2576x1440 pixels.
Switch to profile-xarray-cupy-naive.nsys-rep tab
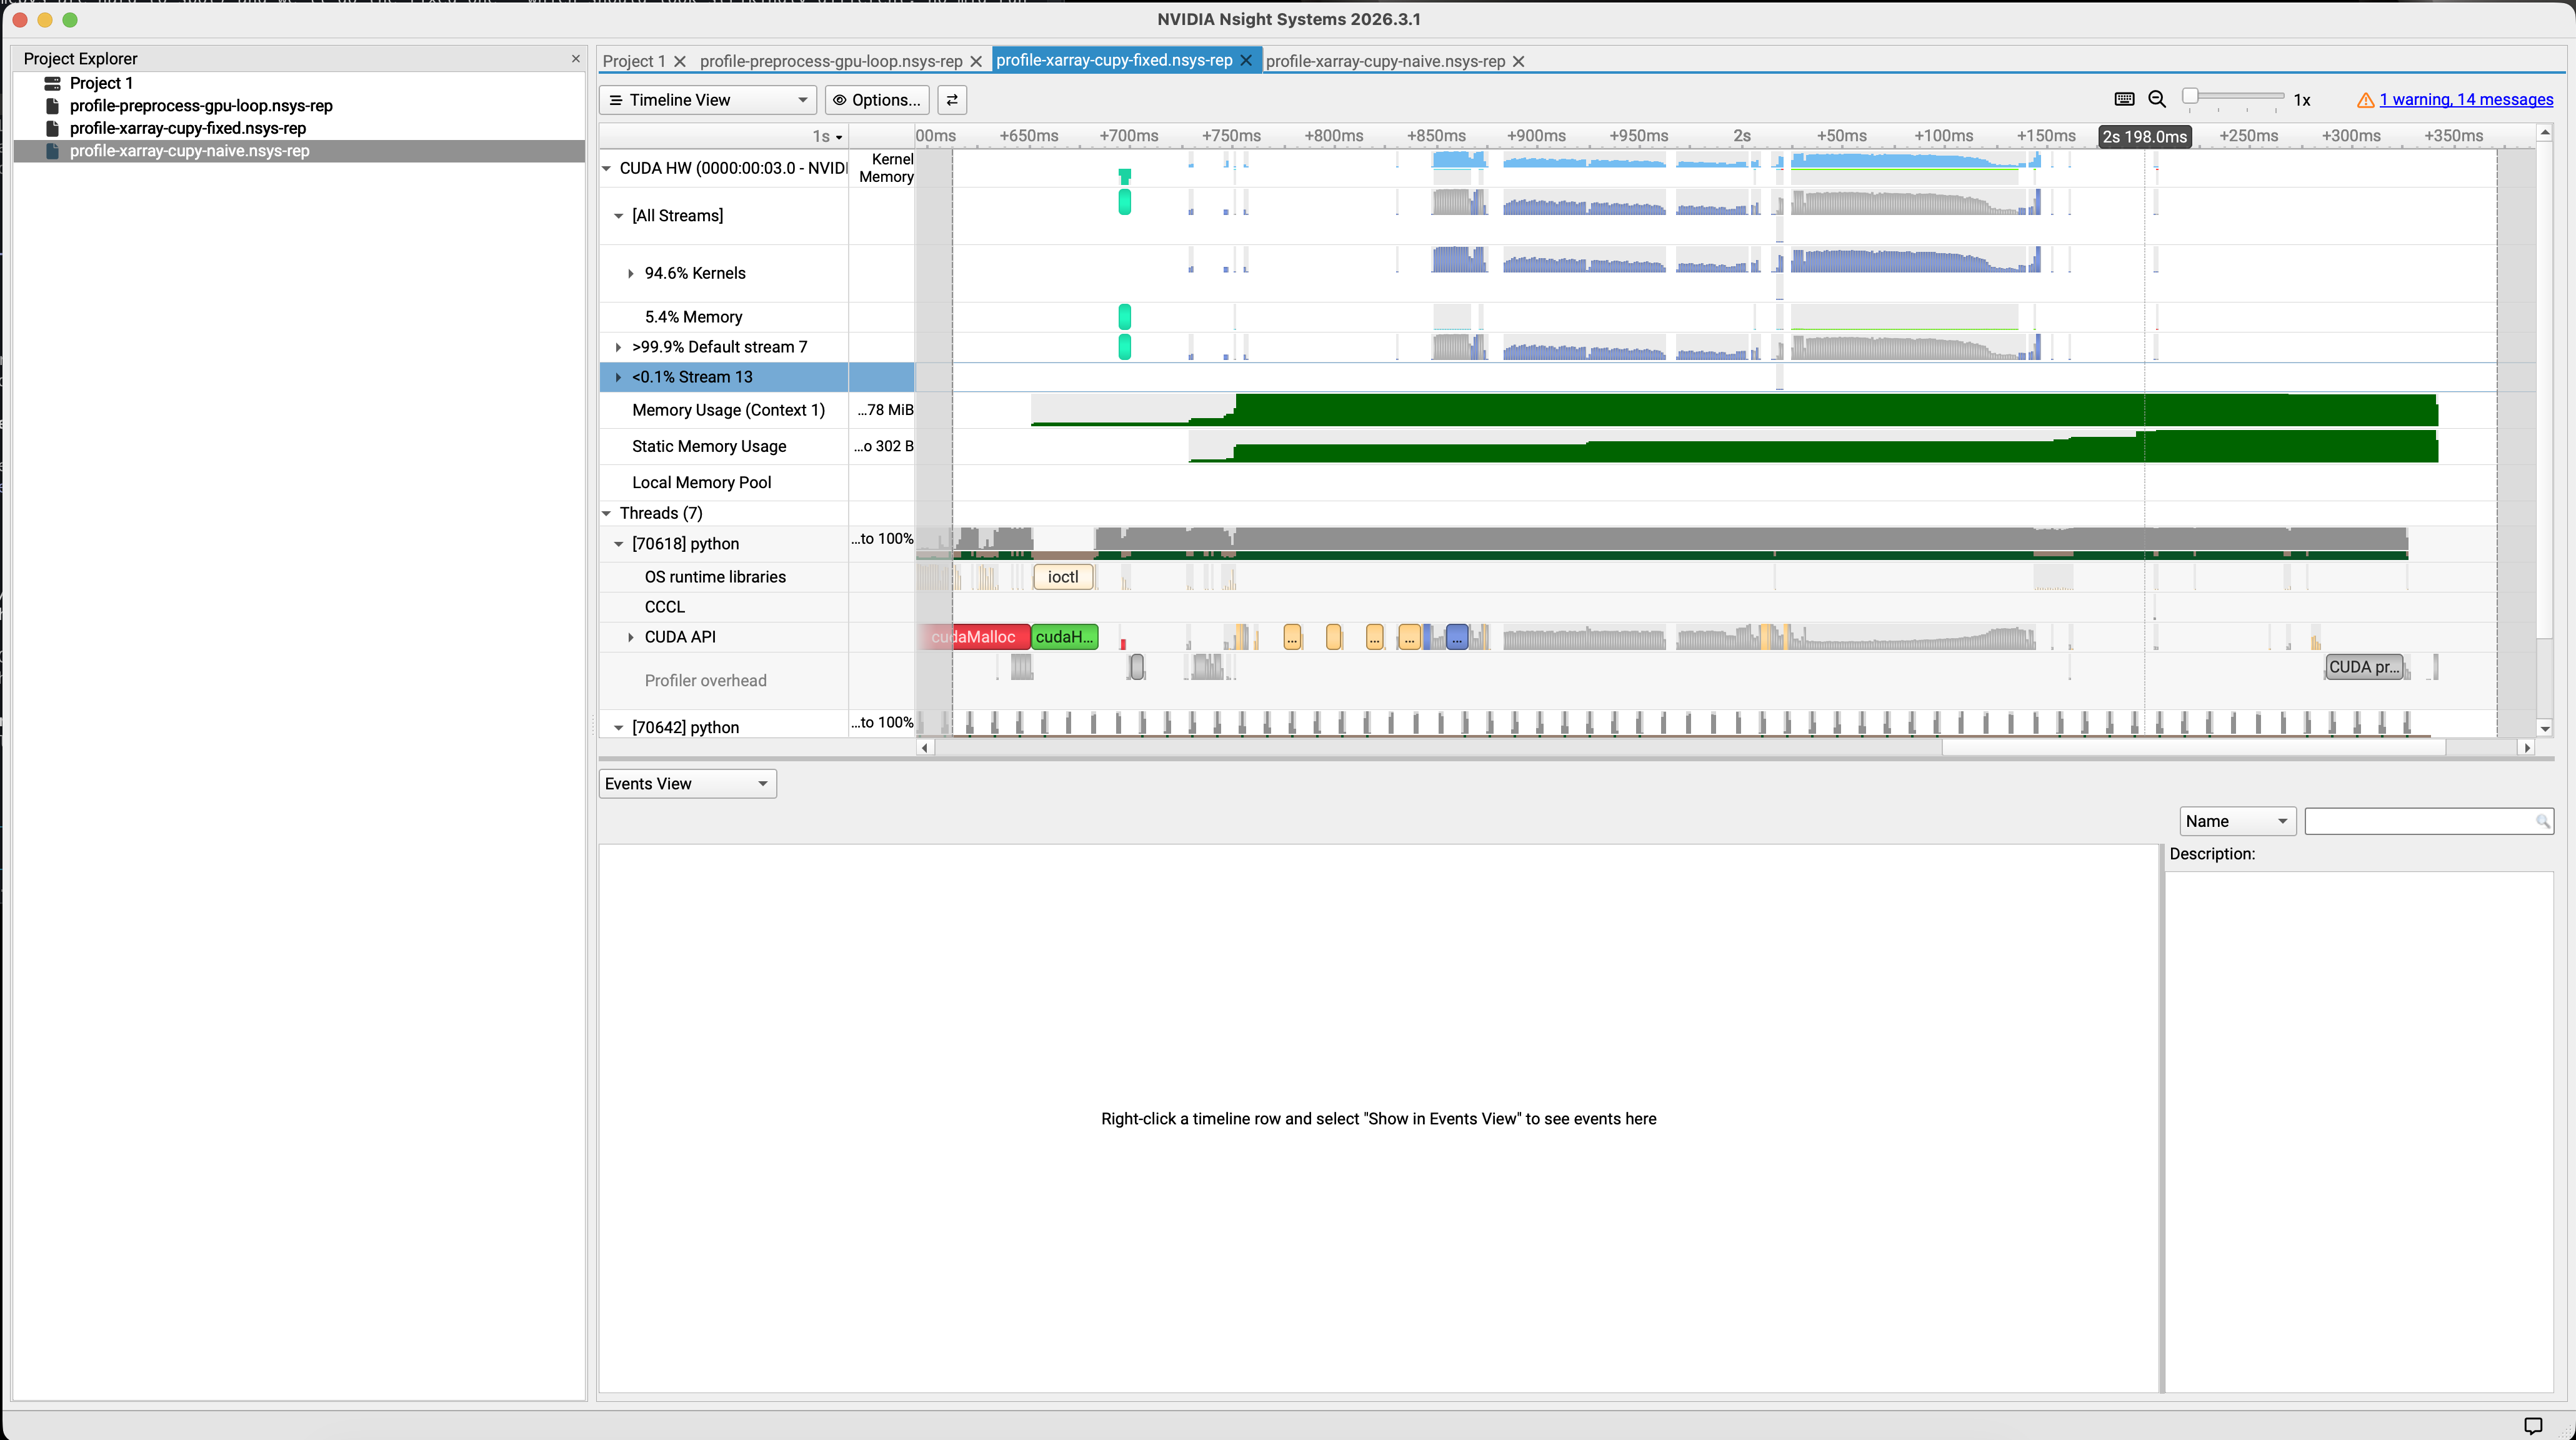1385,61
